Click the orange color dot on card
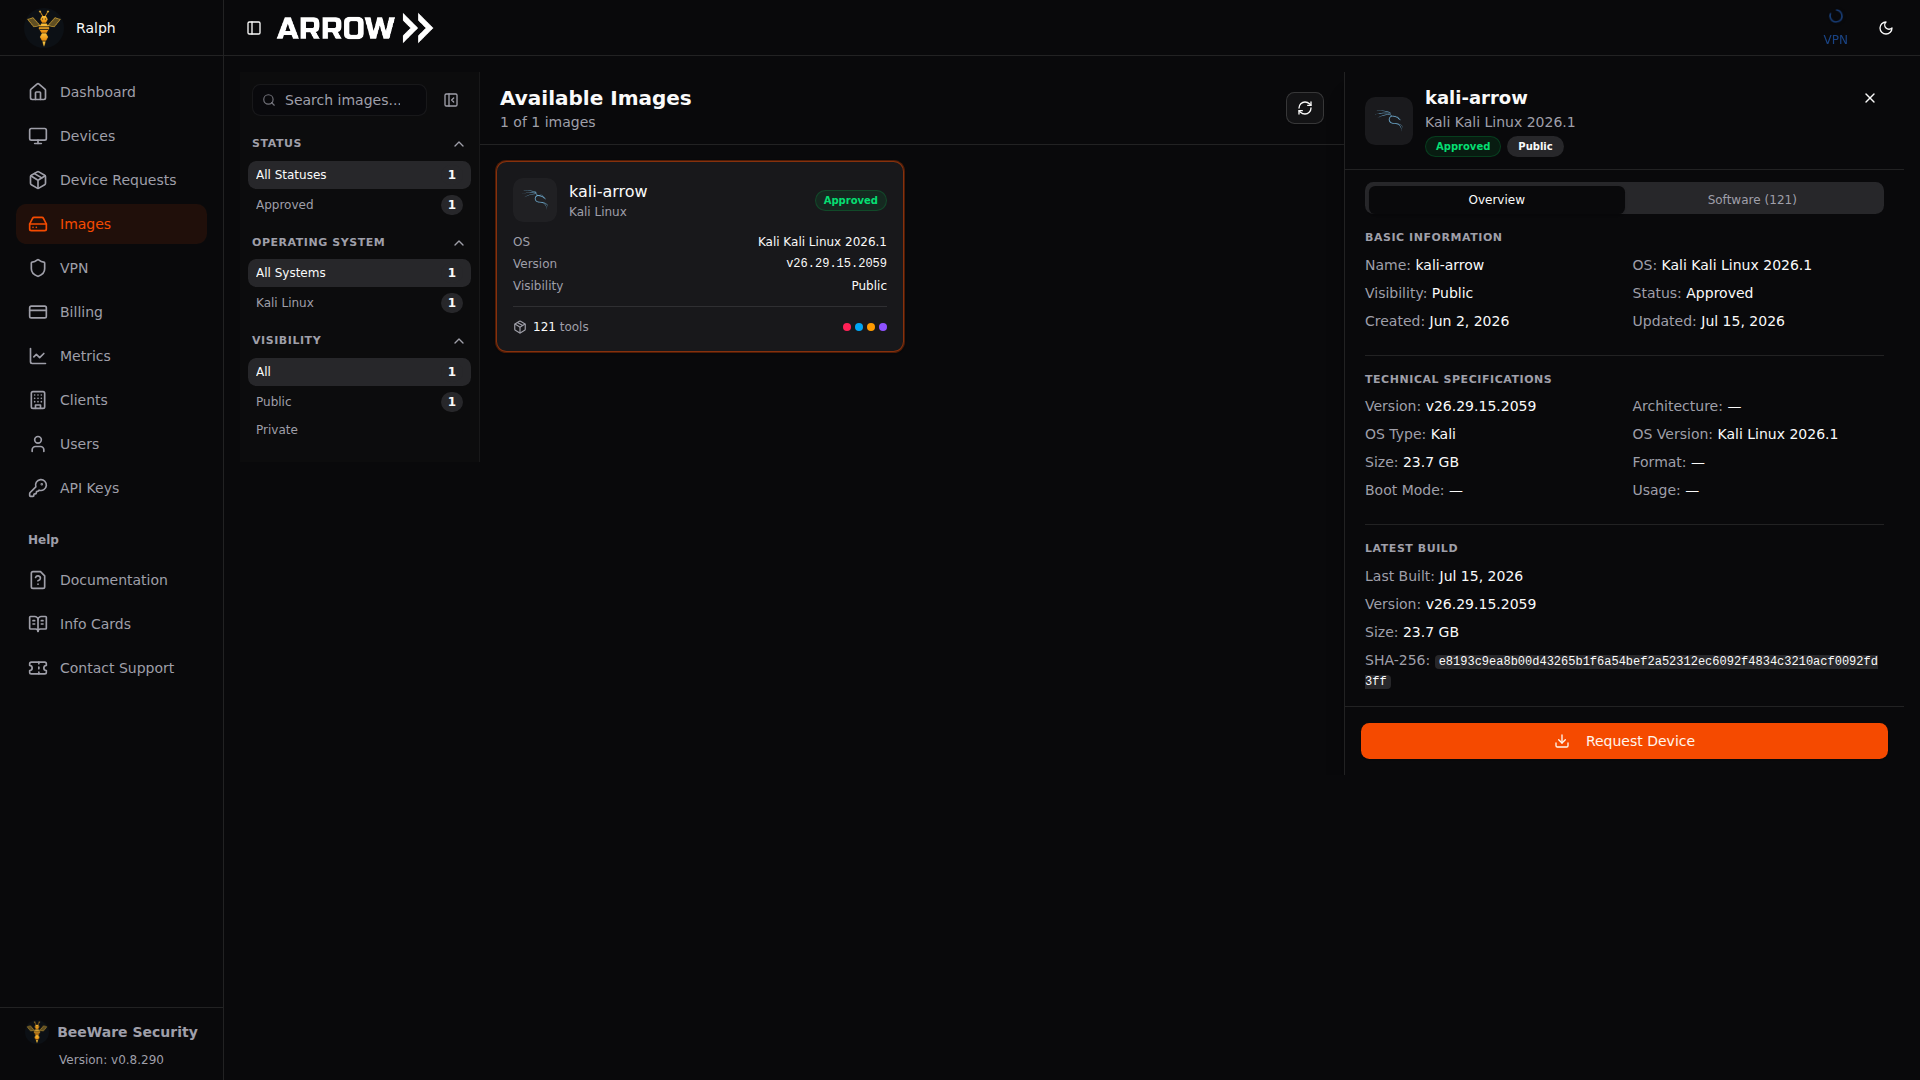Screen dimensions: 1920x1080 [x=871, y=327]
